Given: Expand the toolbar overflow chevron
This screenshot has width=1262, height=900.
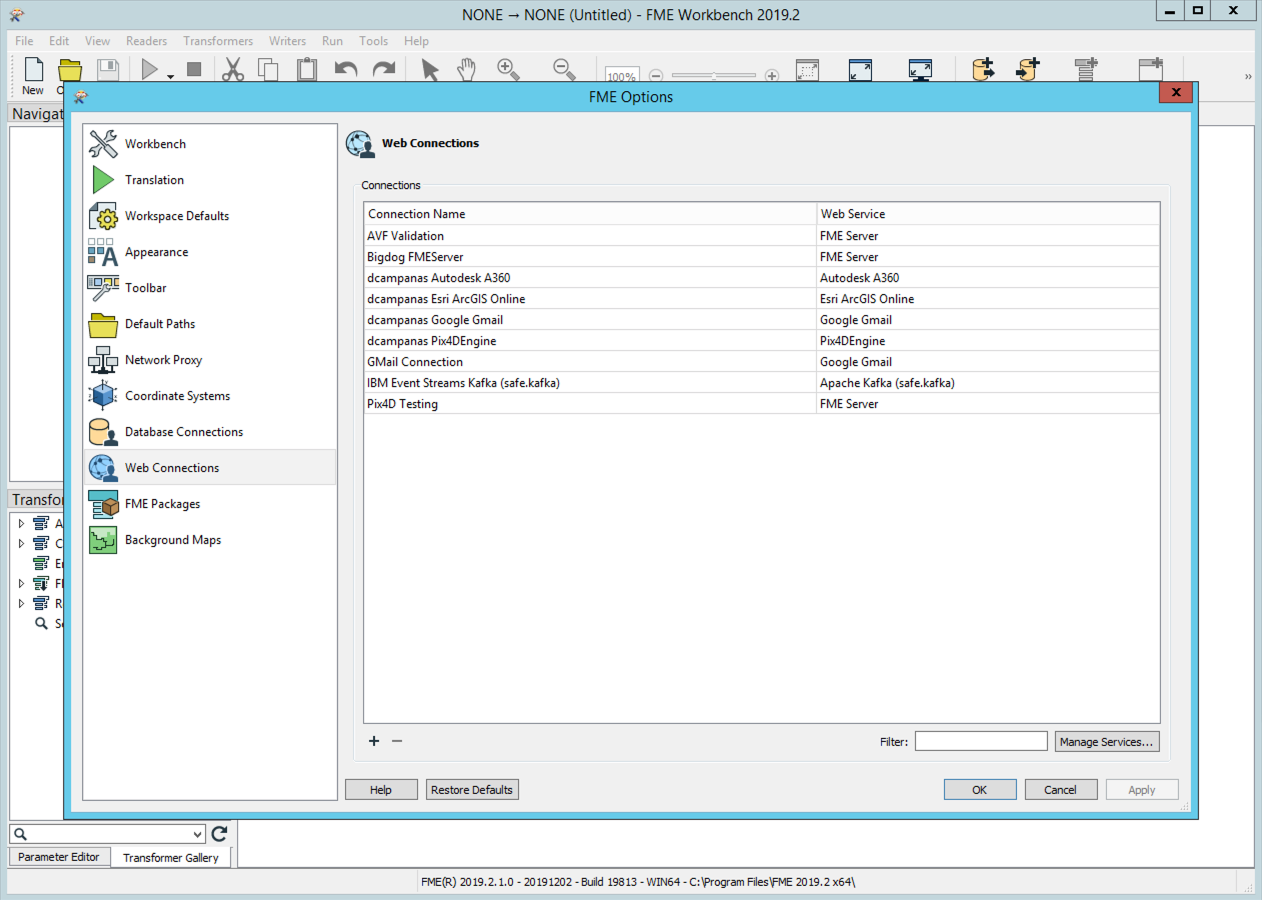Looking at the screenshot, I should tap(1248, 76).
